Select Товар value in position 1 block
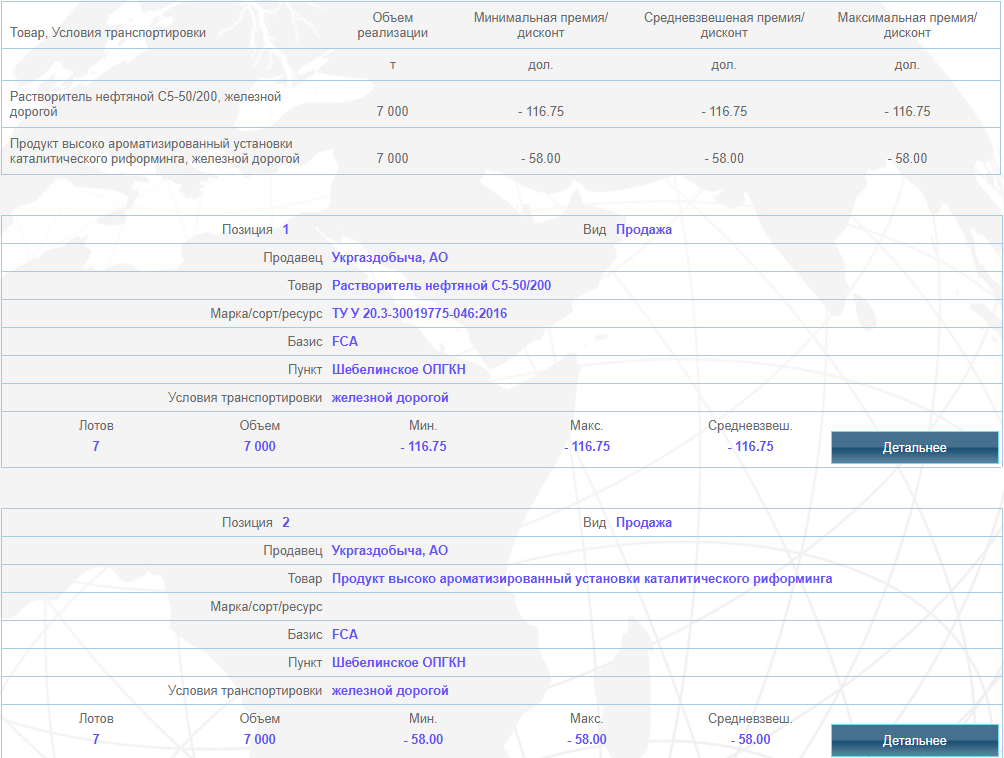 point(441,286)
